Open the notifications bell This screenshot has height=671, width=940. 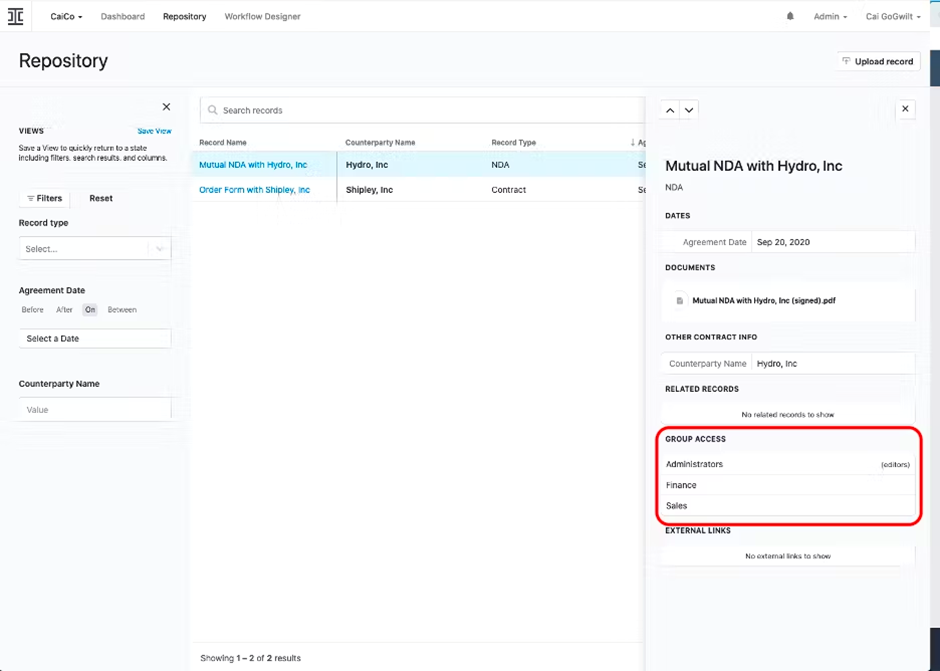click(x=790, y=16)
